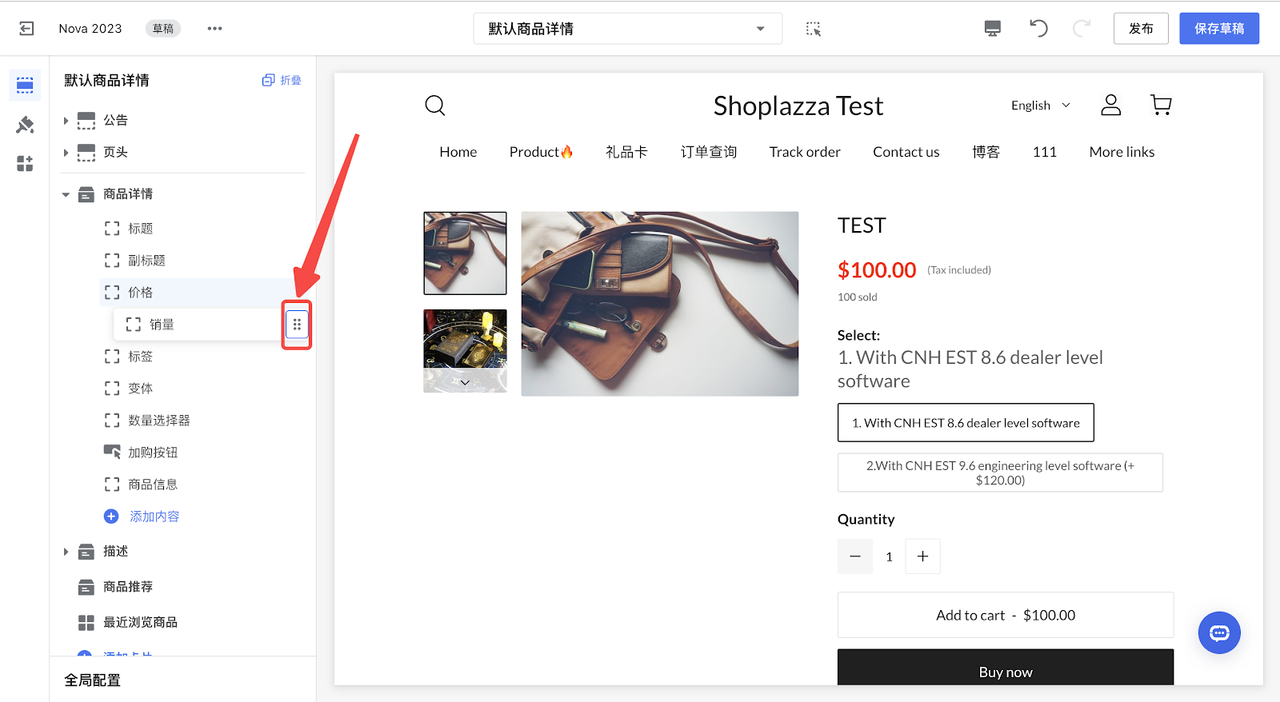Undo the last change
1280x702 pixels.
[1039, 28]
